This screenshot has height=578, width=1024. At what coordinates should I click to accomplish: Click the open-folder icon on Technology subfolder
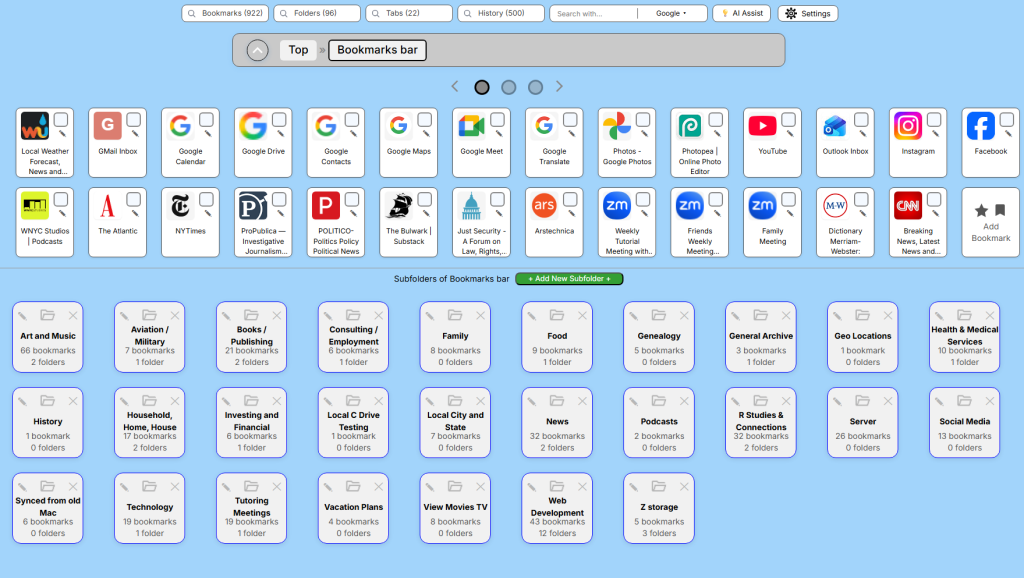click(149, 486)
